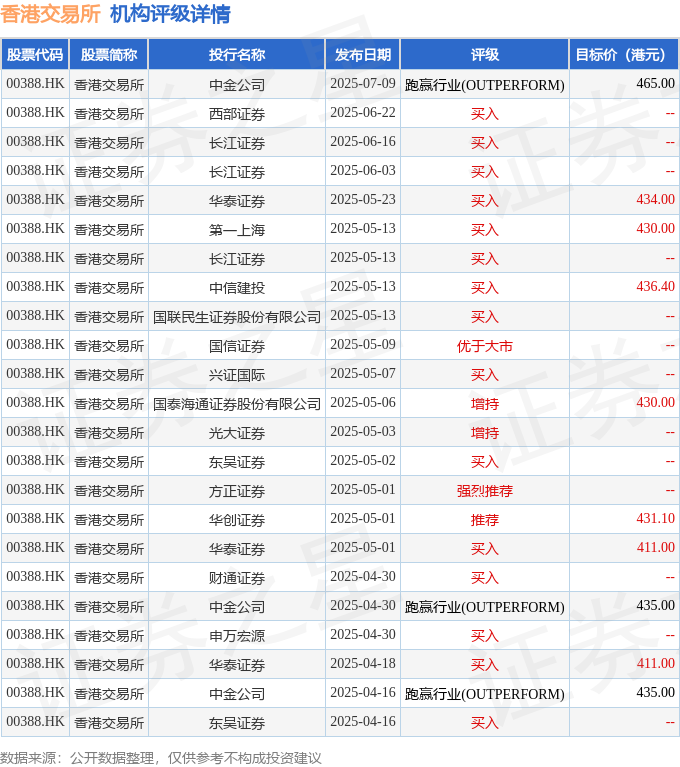680x767 pixels.
Task: Select the 方正证券 broker cell
Action: point(237,491)
